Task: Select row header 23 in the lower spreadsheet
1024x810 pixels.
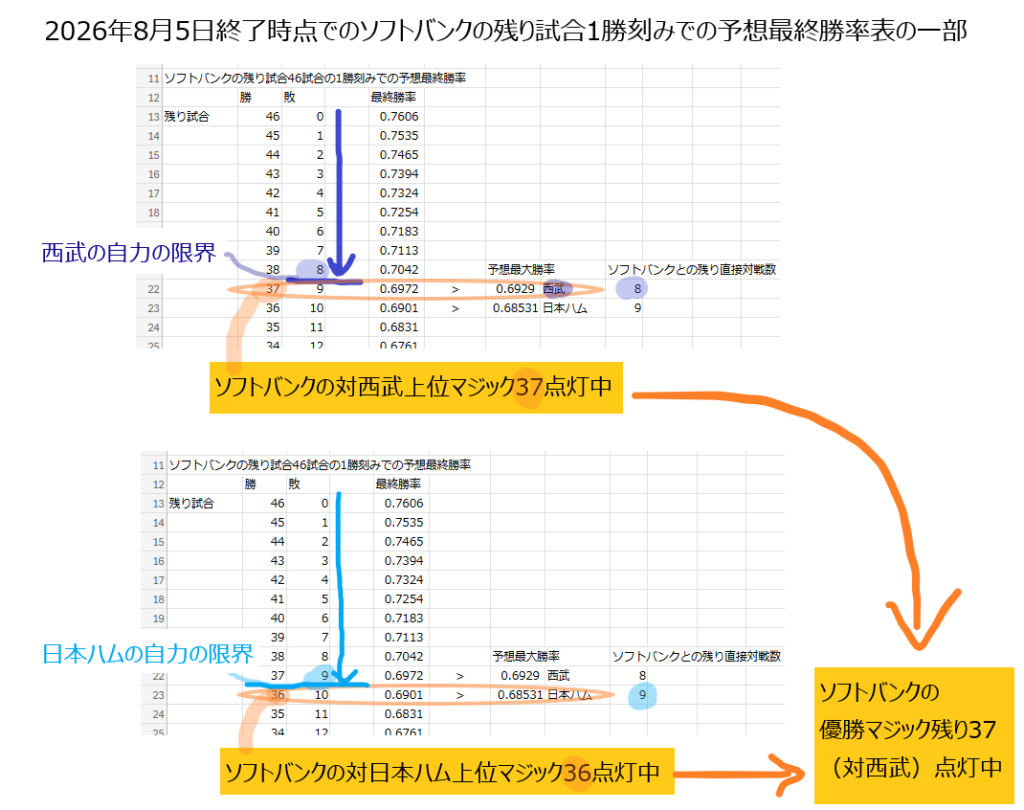Action: coord(158,695)
